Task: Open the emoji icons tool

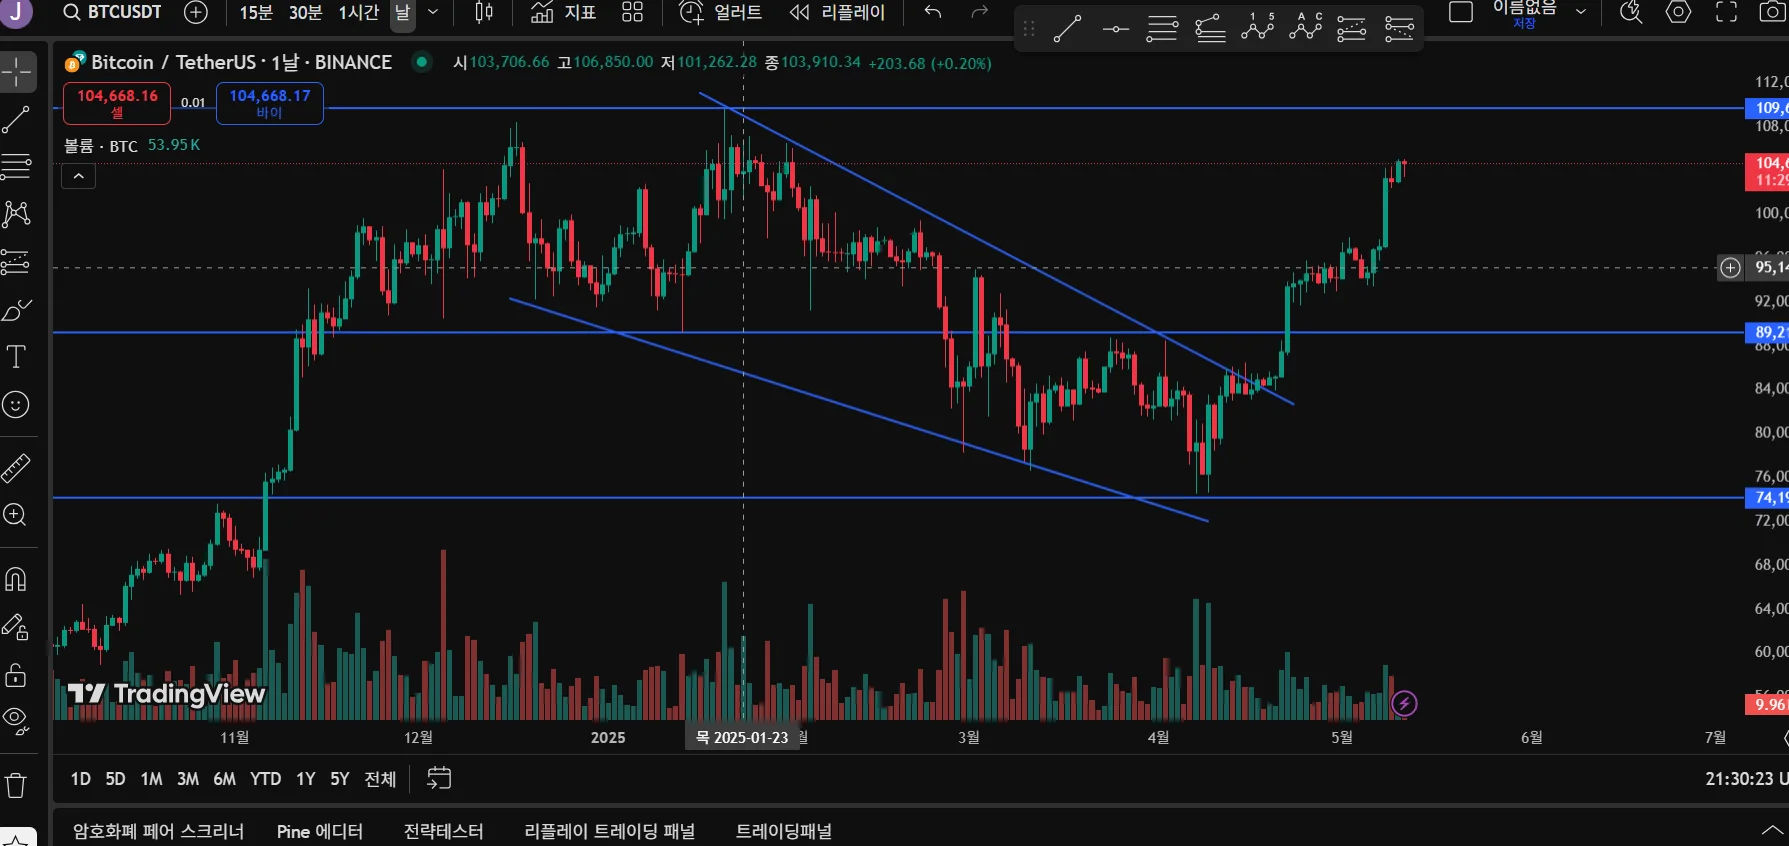Action: point(17,405)
